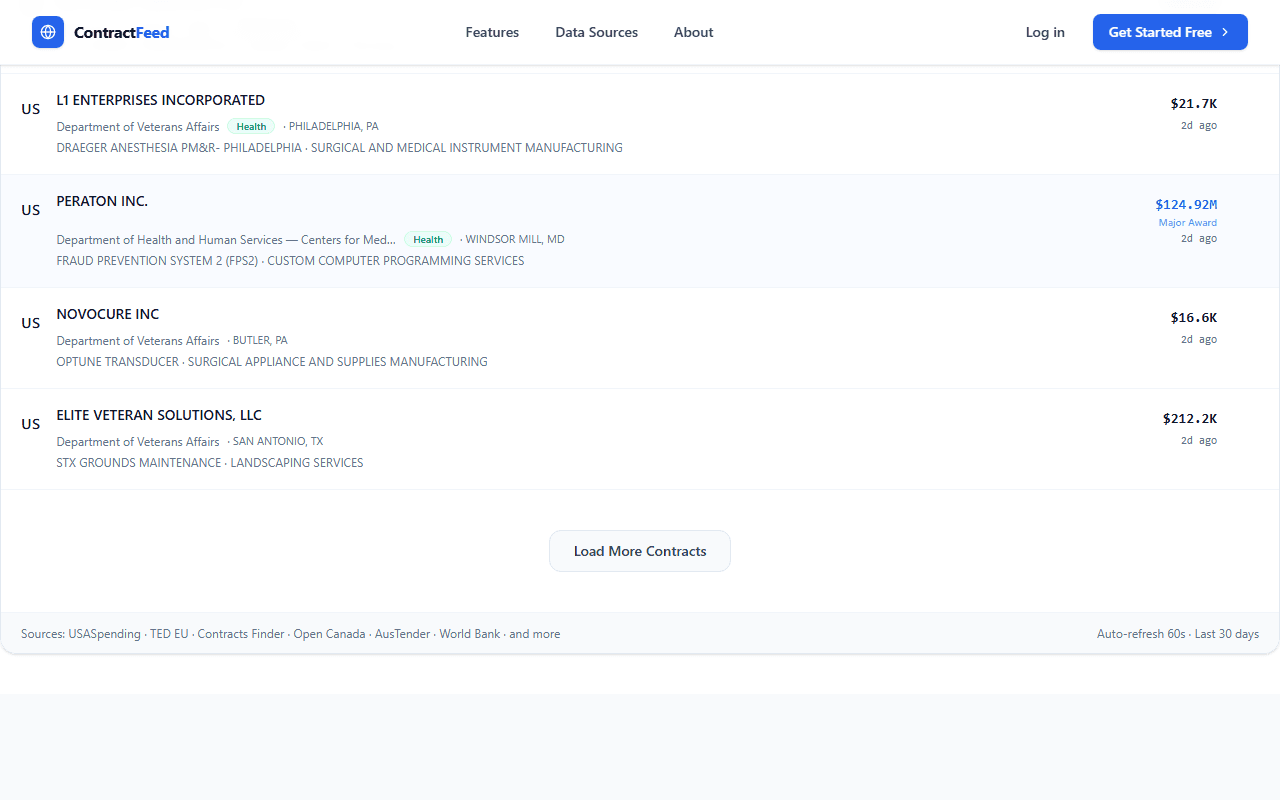Open the L1 ENTERPRISES INCORPORATED contract
The height and width of the screenshot is (800, 1280).
640,124
